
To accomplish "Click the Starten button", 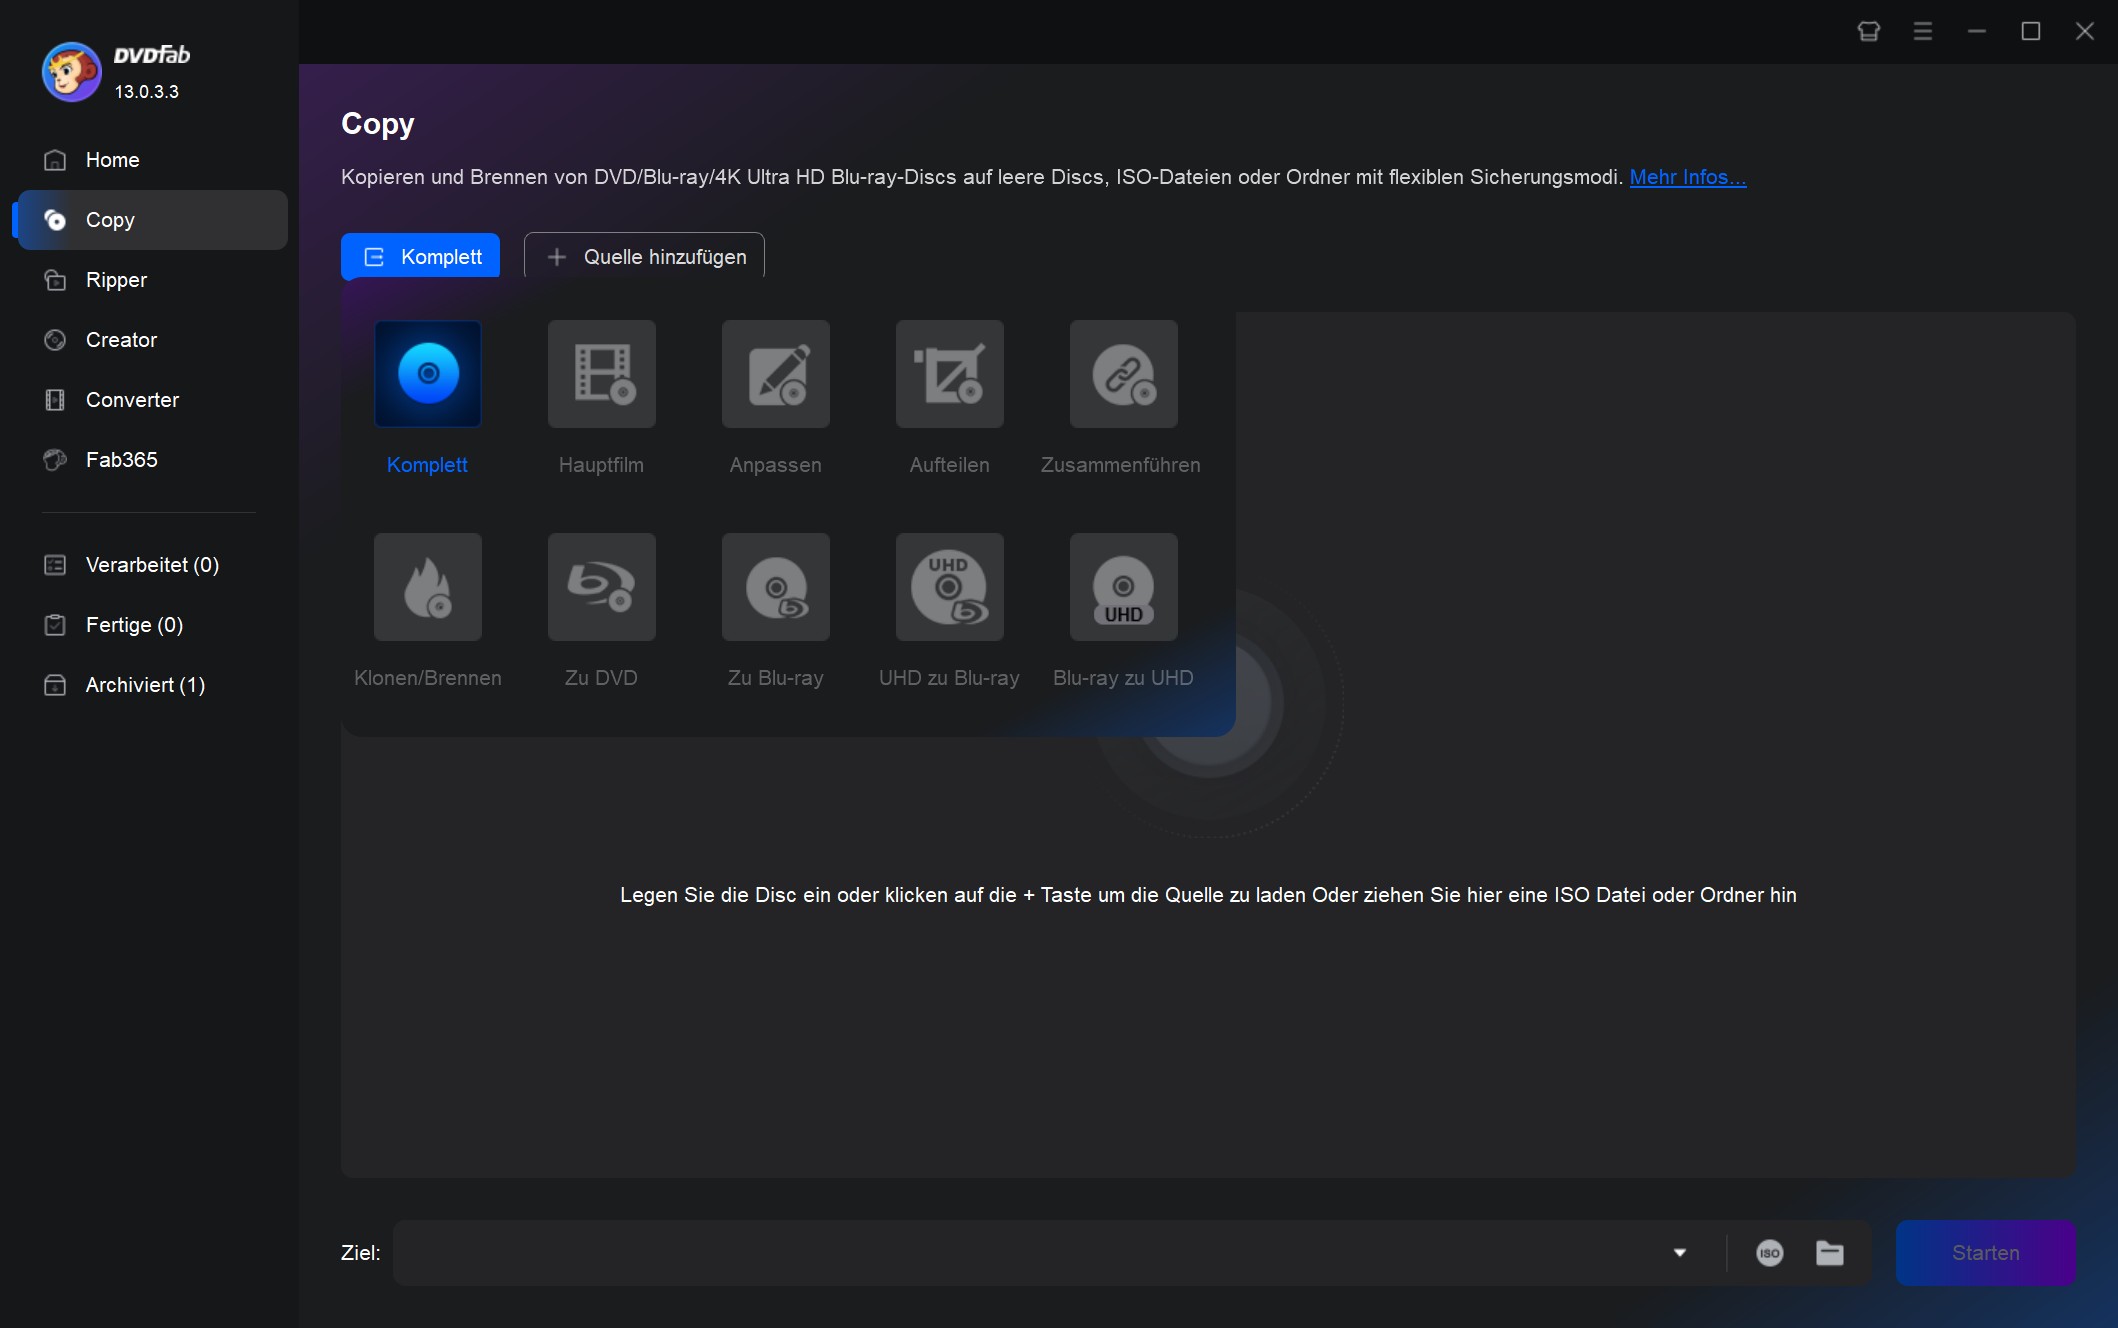I will click(1986, 1253).
